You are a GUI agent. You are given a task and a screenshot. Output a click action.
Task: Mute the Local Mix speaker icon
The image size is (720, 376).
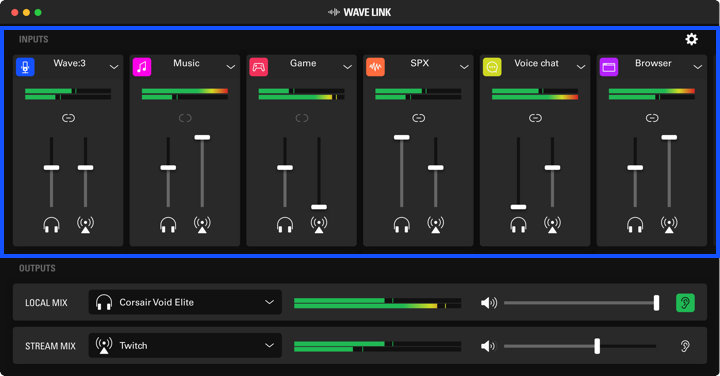click(x=489, y=303)
